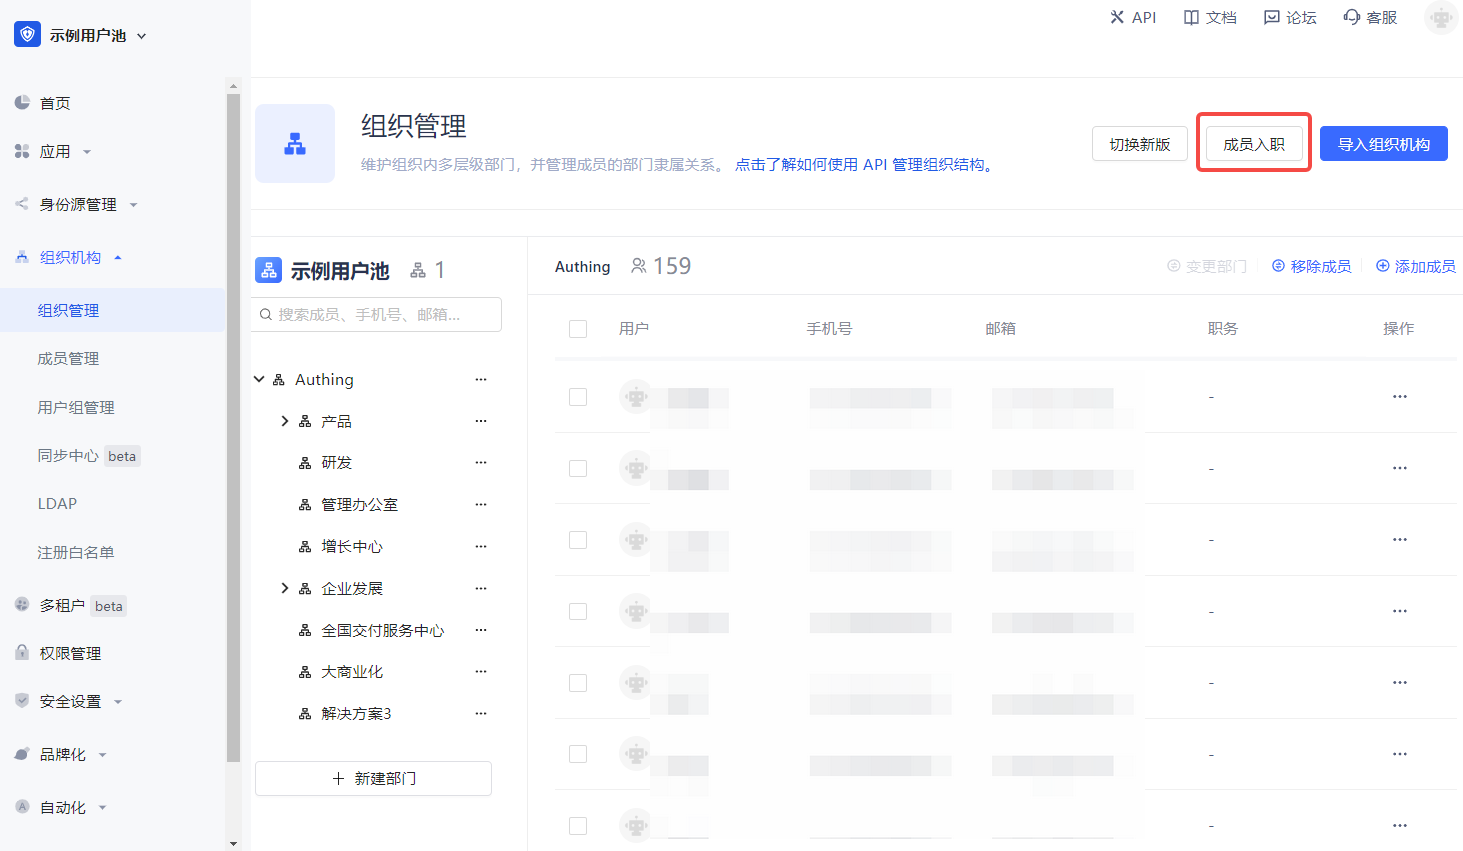
Task: Select the second member row checkbox
Action: coord(578,468)
